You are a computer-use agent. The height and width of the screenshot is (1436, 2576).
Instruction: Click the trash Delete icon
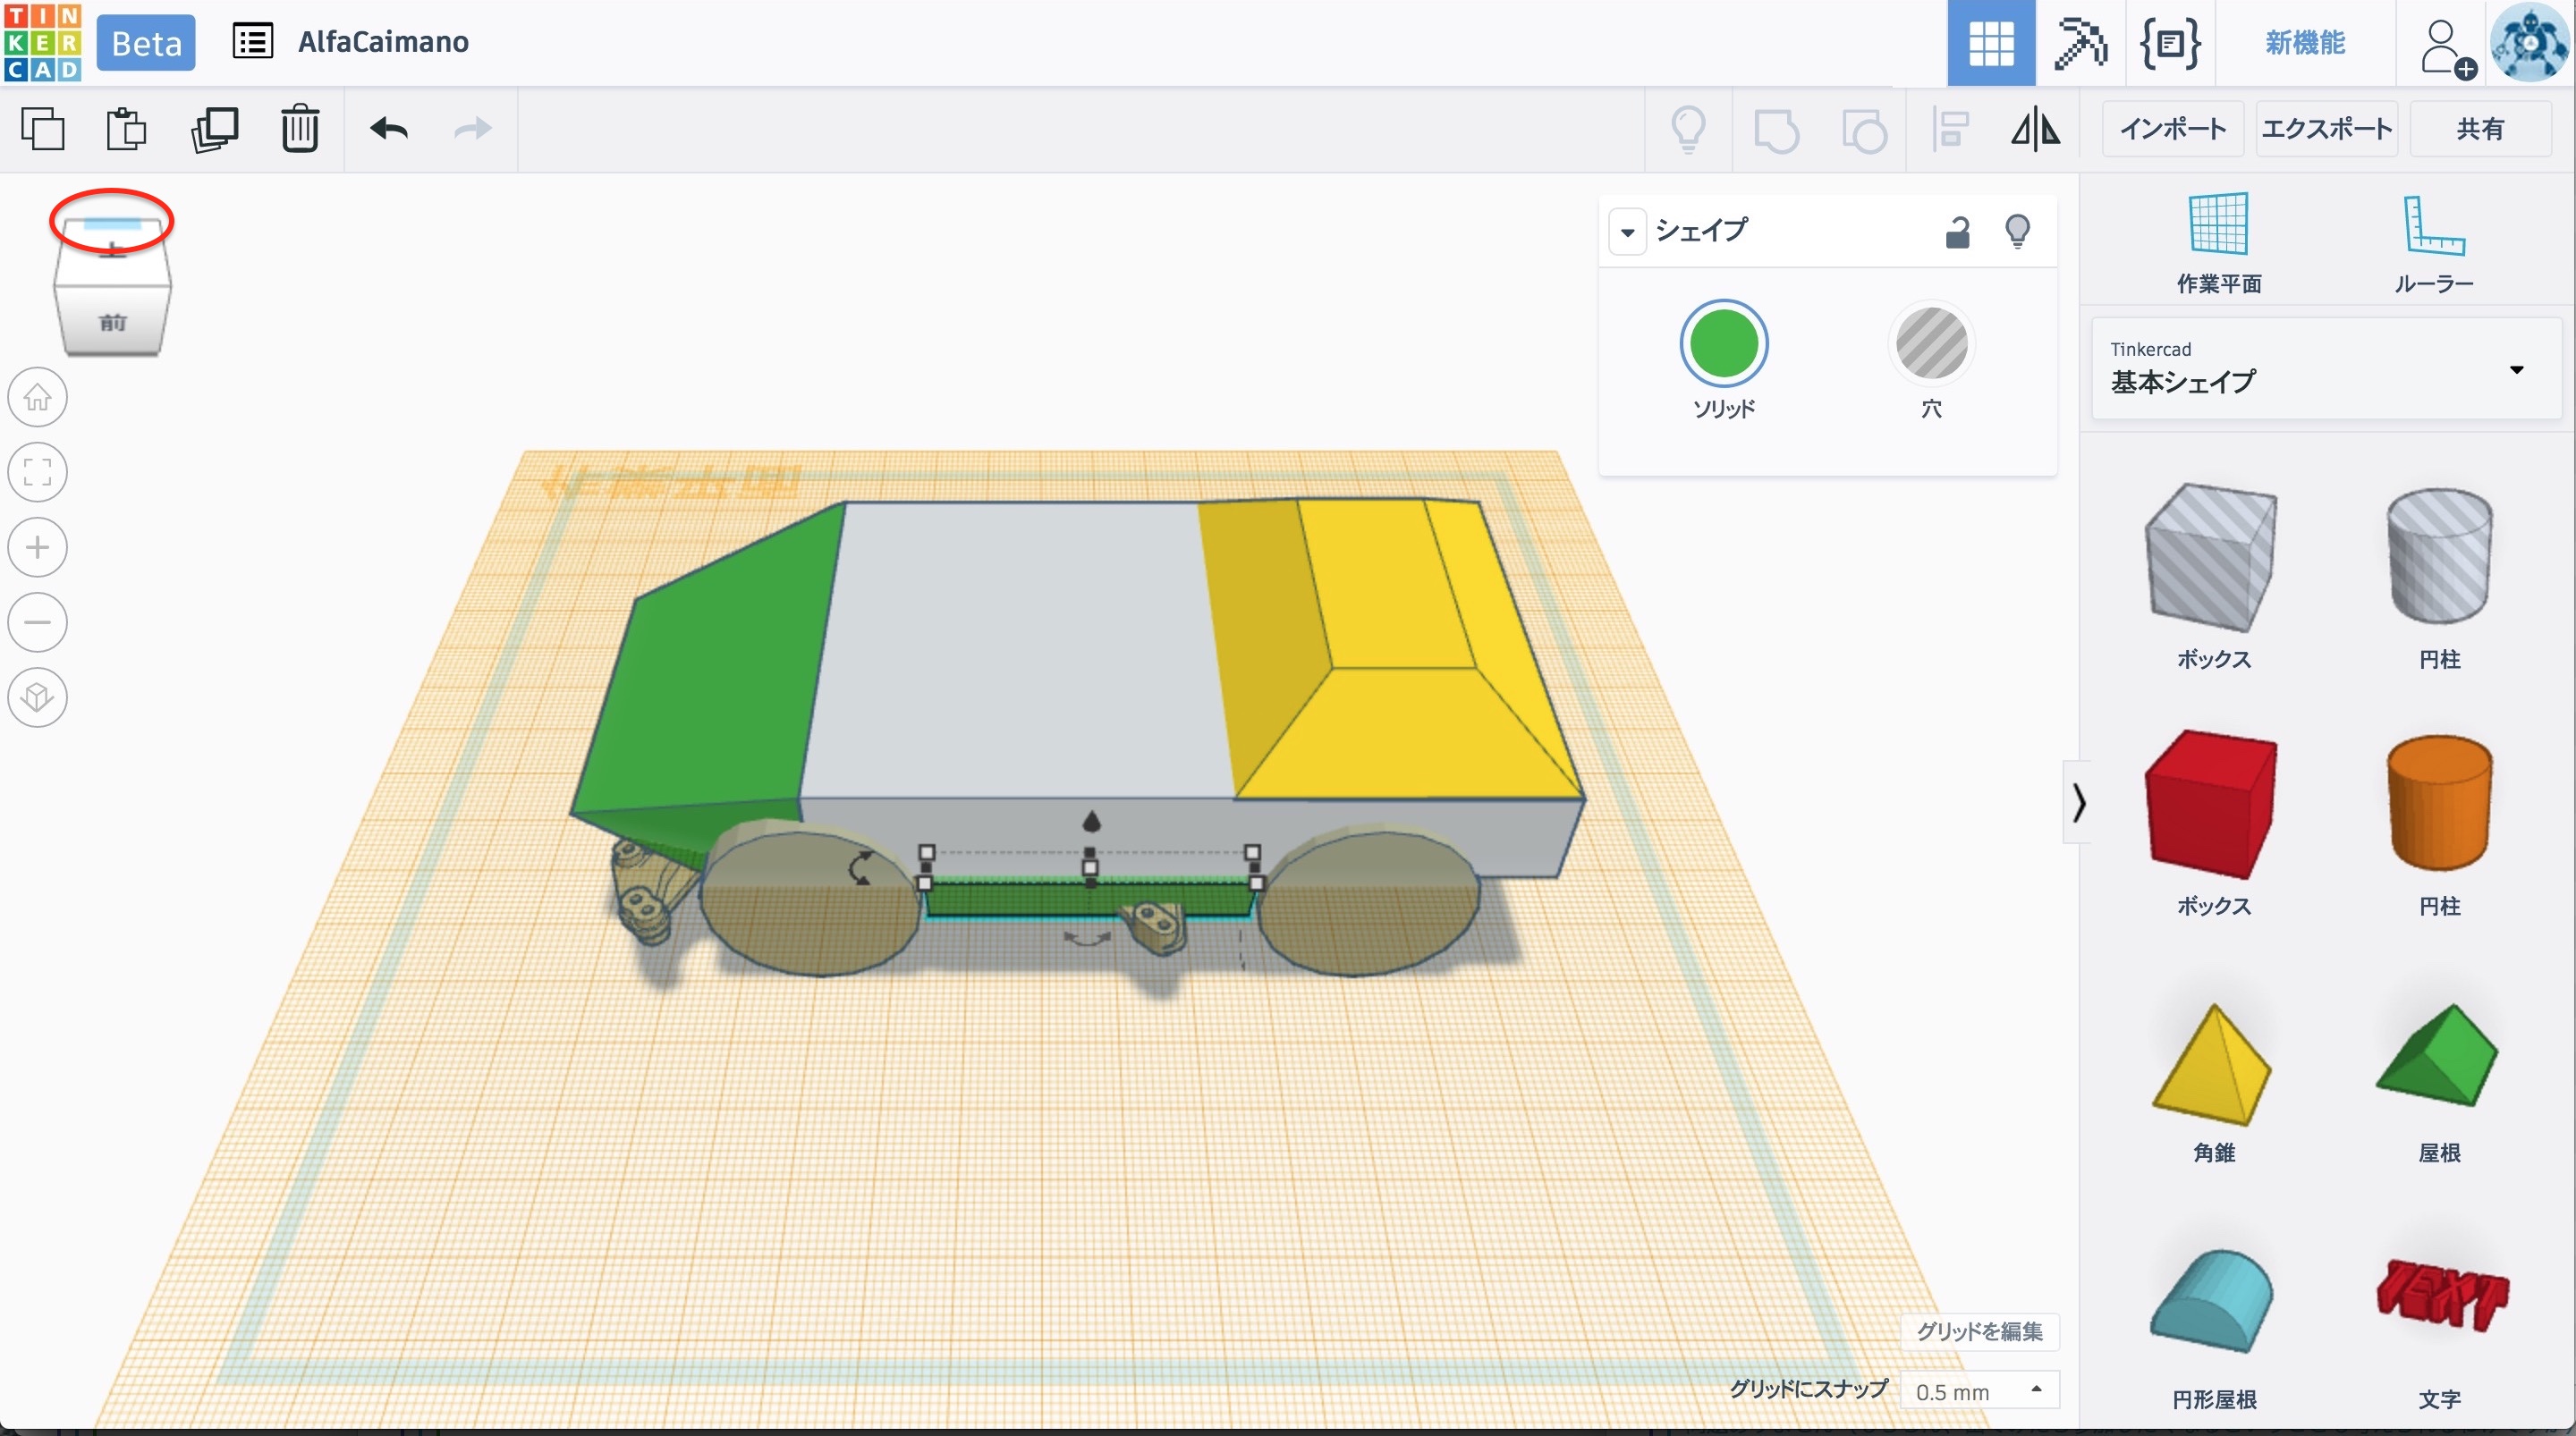click(x=299, y=129)
